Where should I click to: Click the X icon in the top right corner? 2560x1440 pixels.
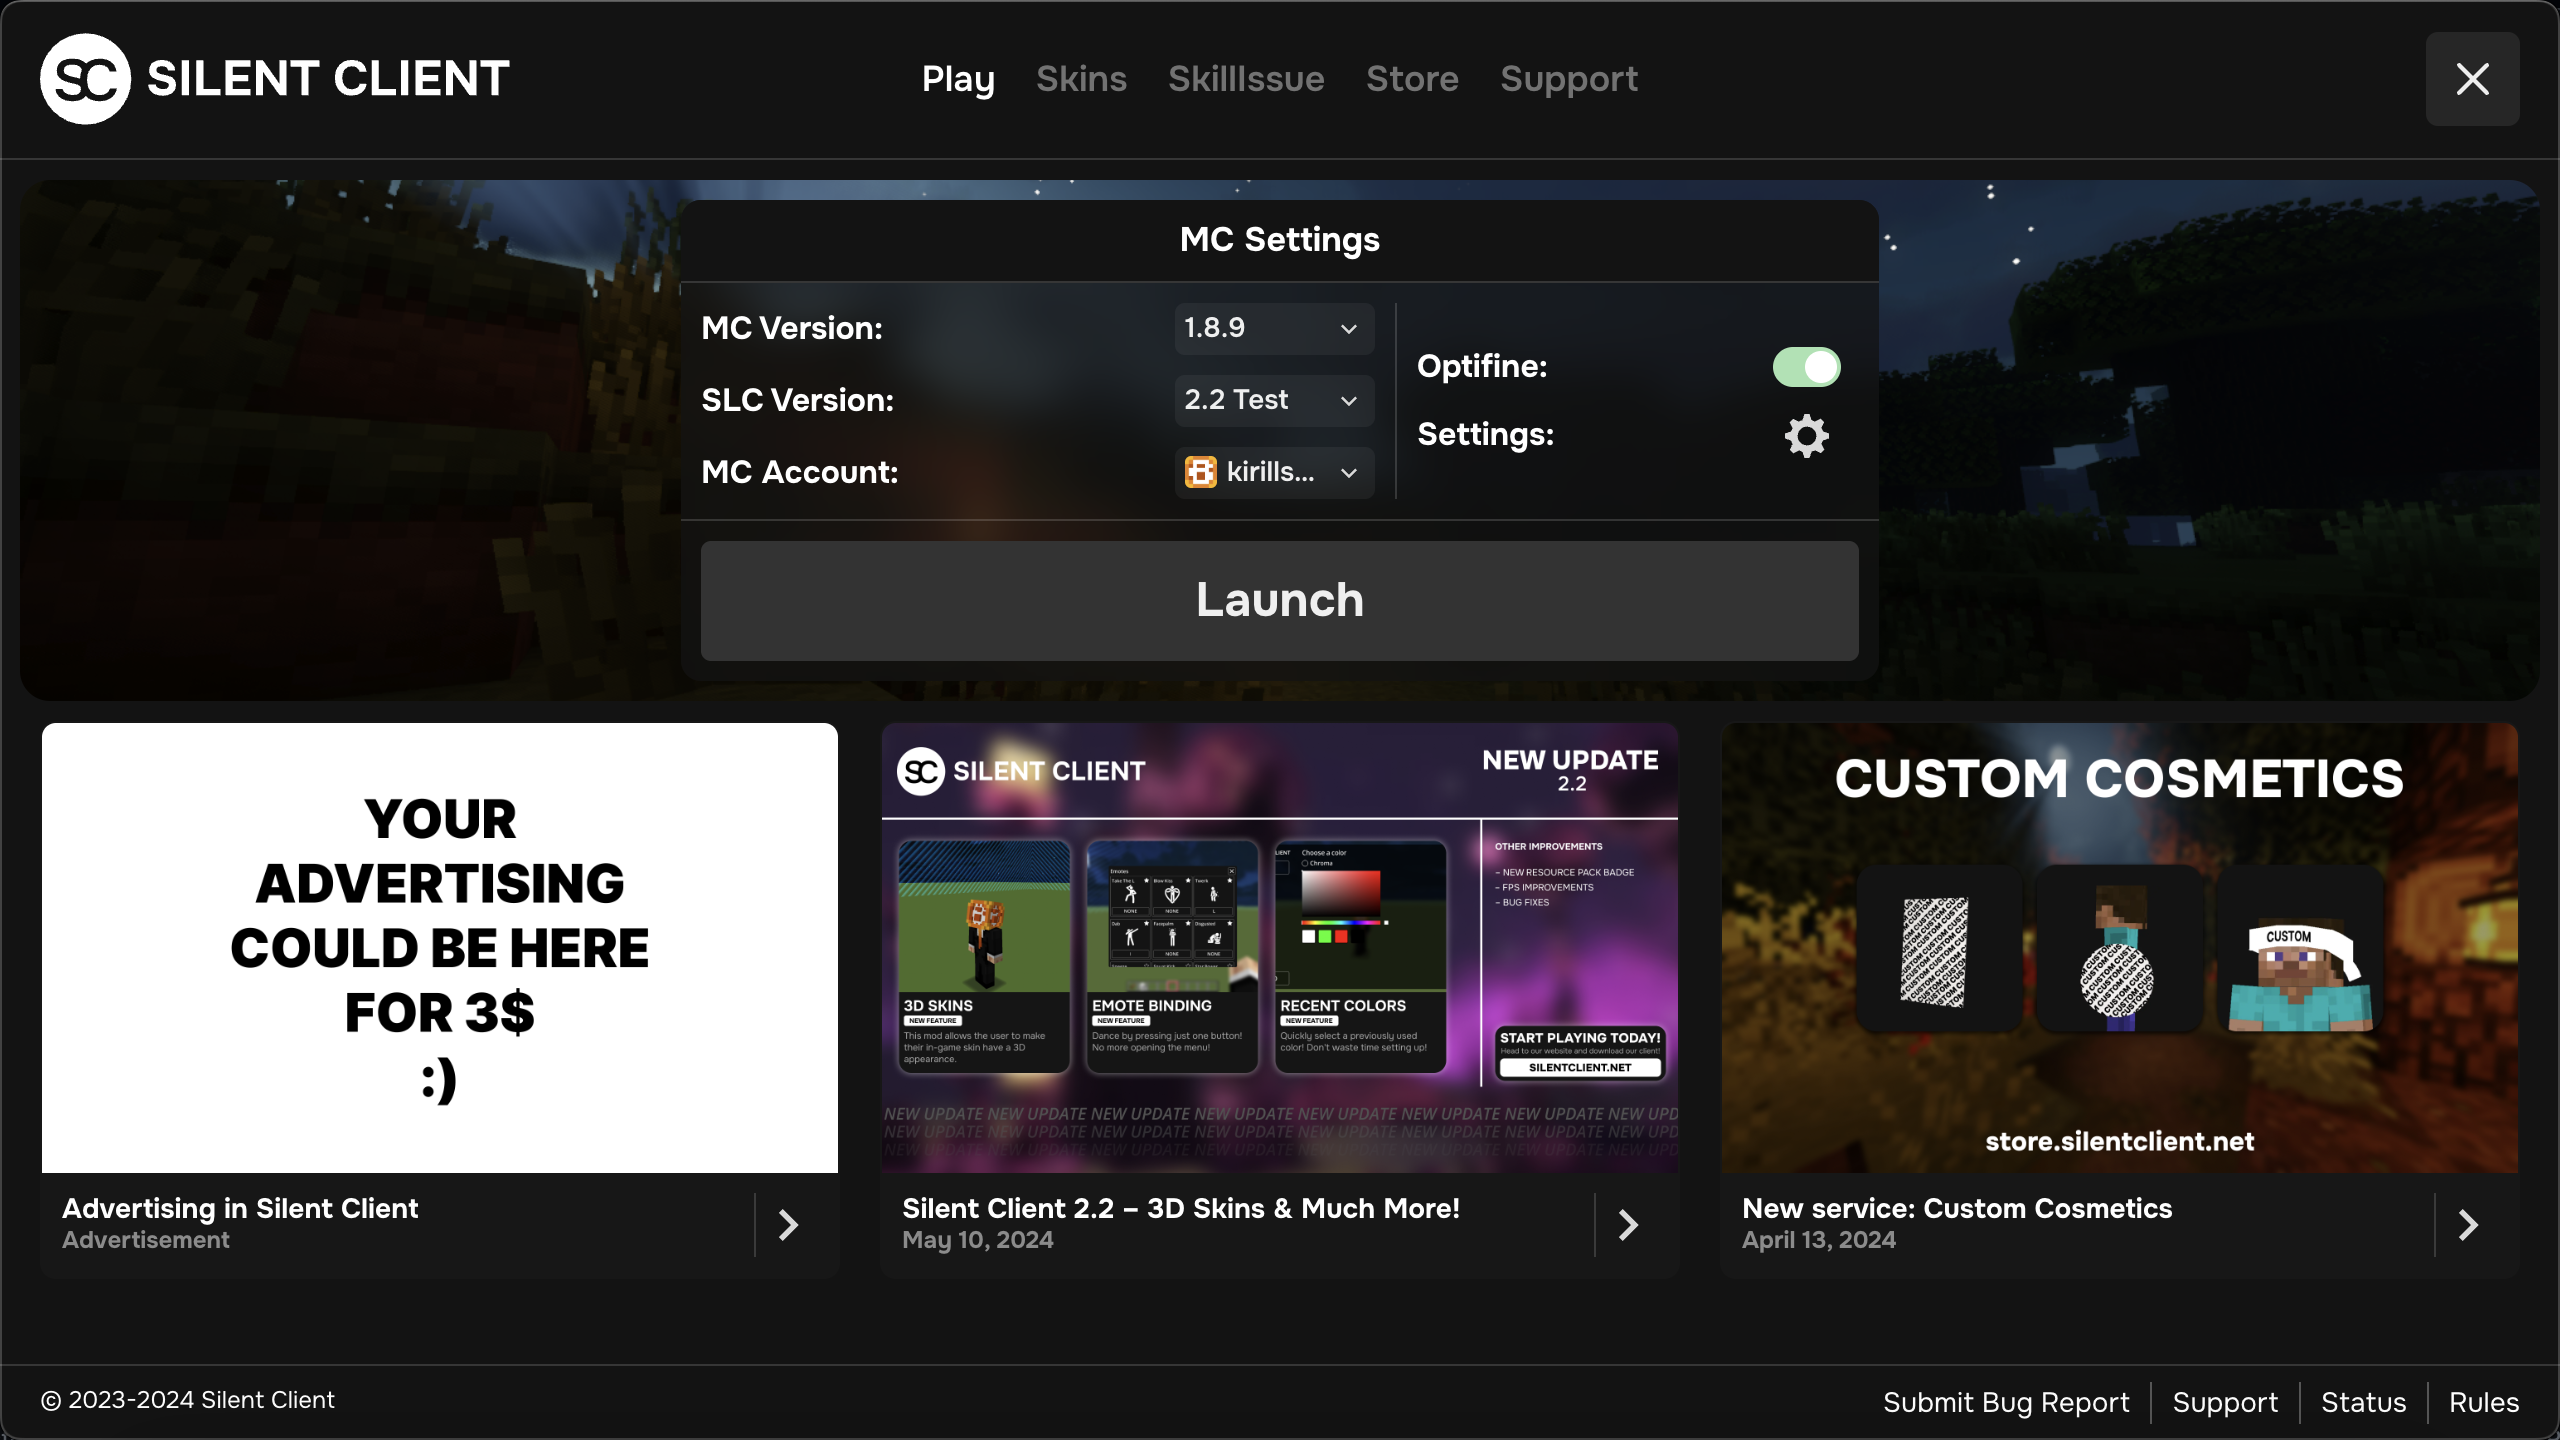click(x=2471, y=78)
